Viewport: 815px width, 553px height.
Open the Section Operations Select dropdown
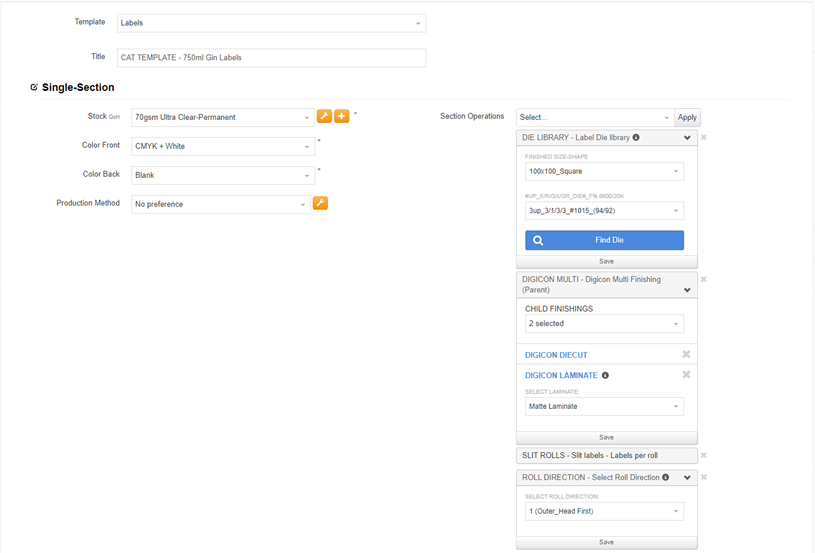click(595, 117)
